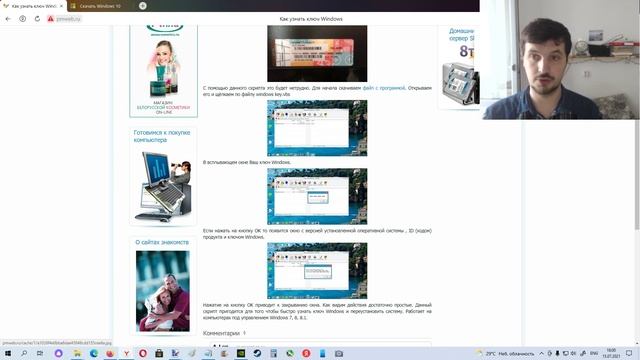
Task: Open the Camera app taskbar icon
Action: tap(339, 353)
